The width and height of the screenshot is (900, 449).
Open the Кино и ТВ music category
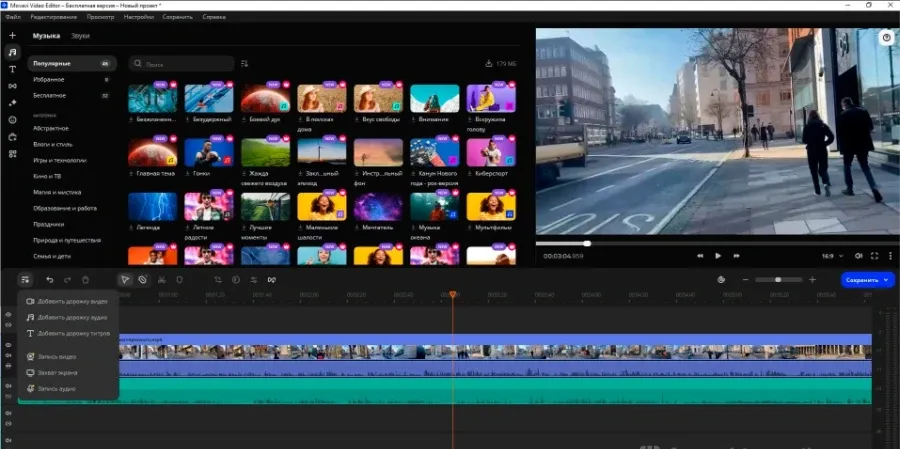pos(47,176)
